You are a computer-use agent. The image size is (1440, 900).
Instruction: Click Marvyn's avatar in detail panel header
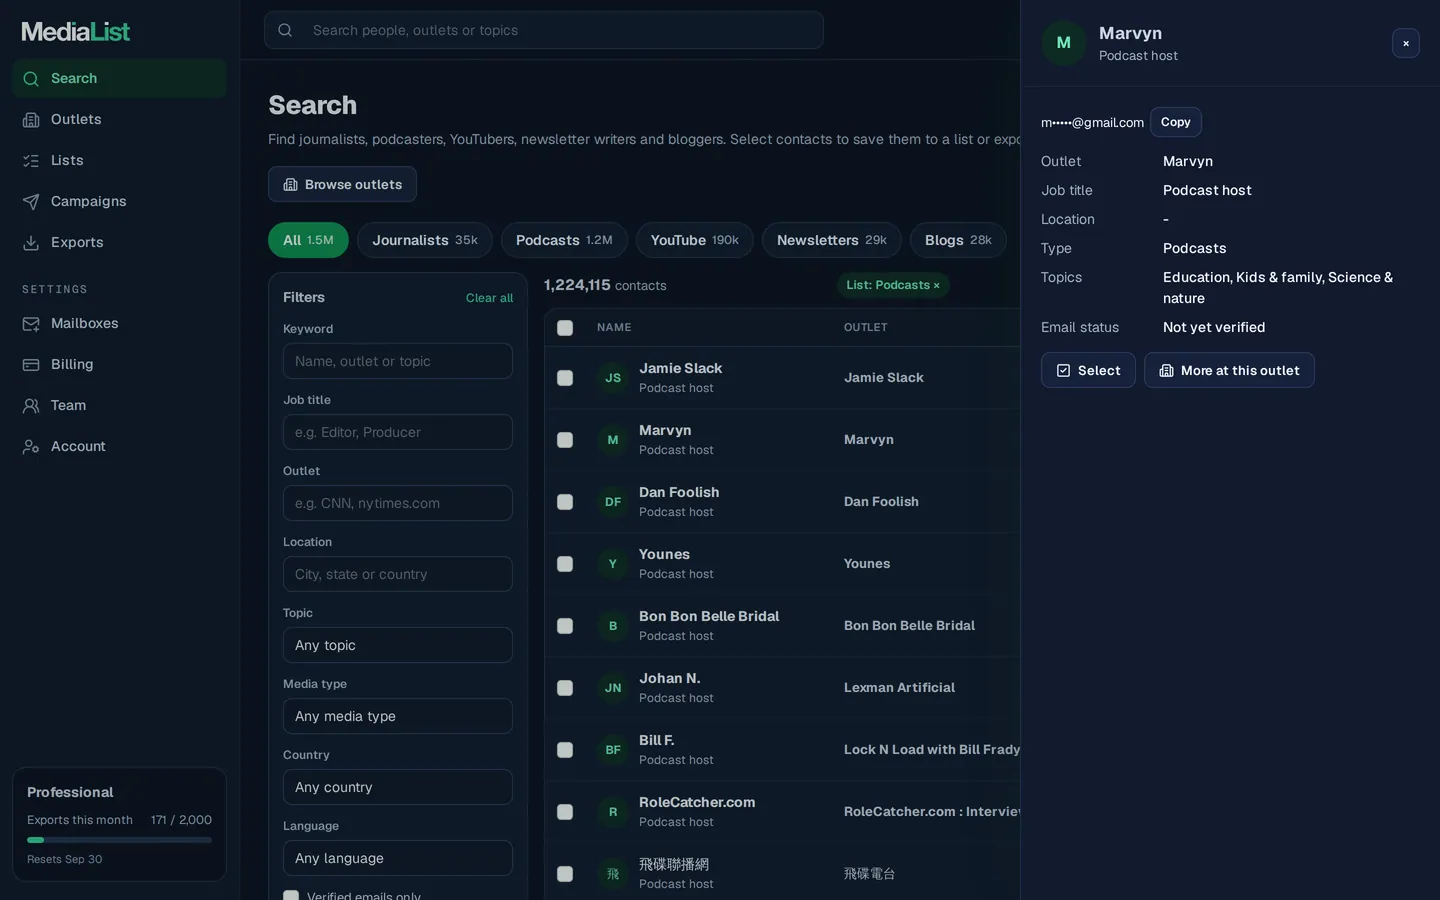coord(1064,43)
